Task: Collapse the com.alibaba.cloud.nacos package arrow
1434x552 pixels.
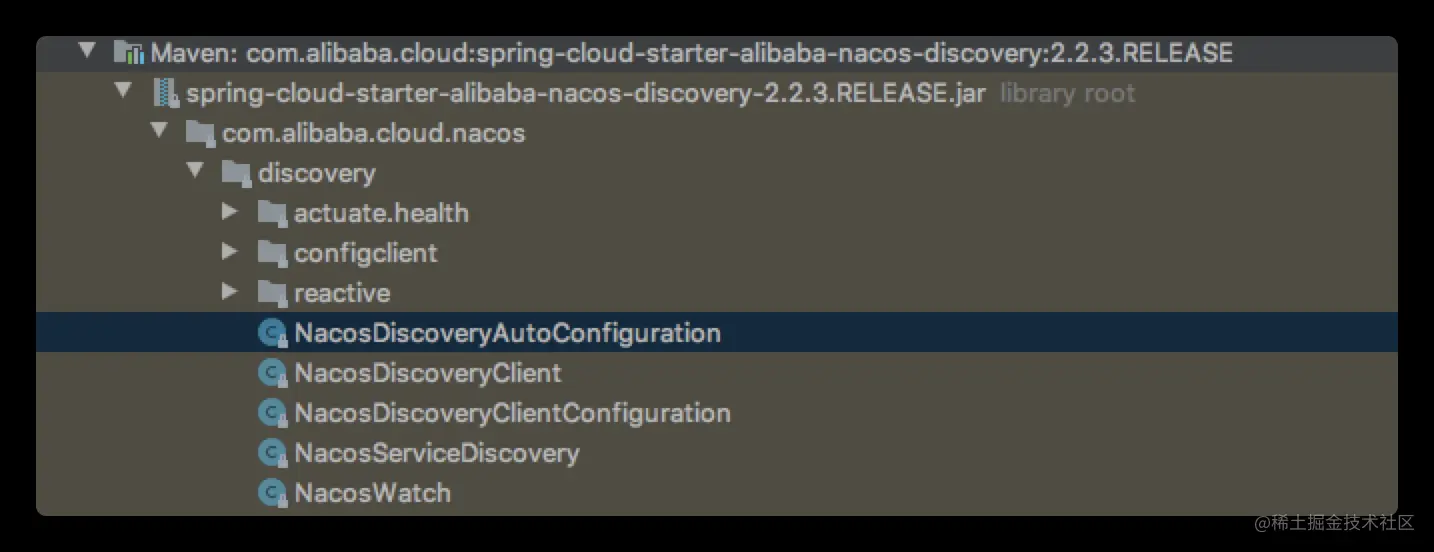Action: (x=159, y=130)
